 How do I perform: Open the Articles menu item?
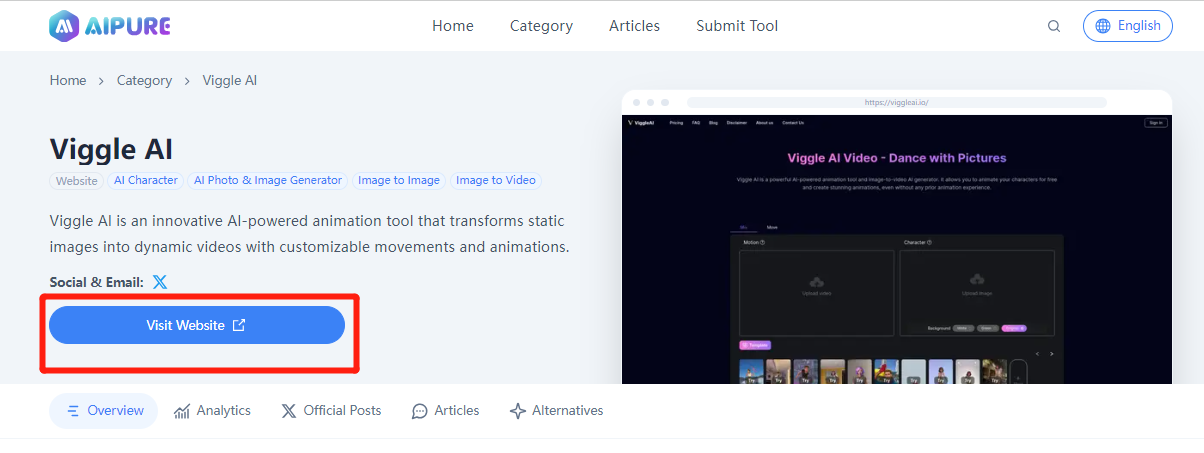point(634,26)
